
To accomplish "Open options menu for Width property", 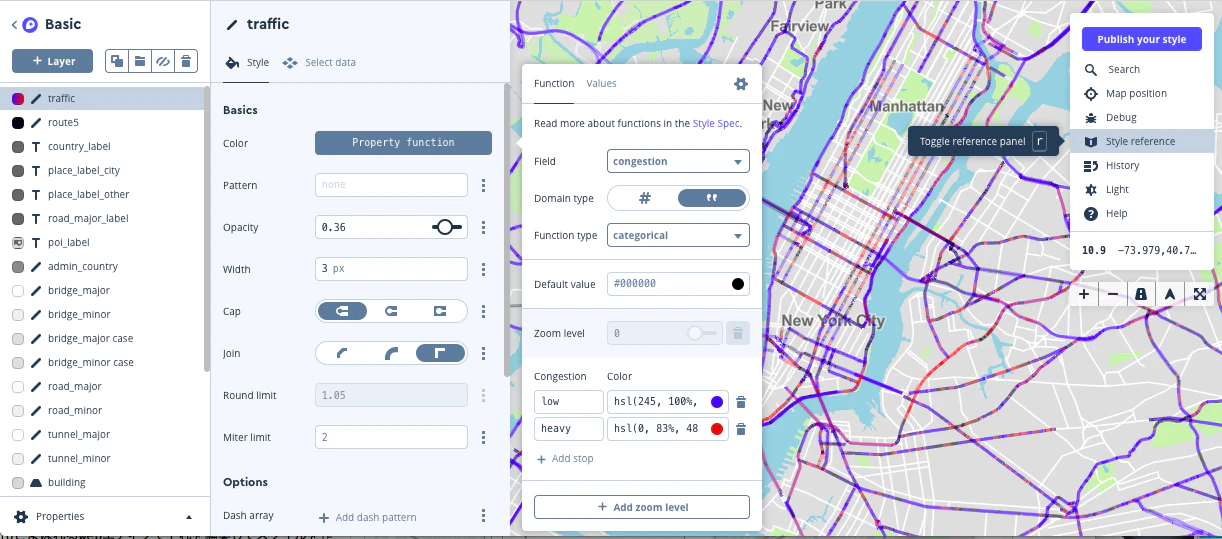I will click(483, 269).
